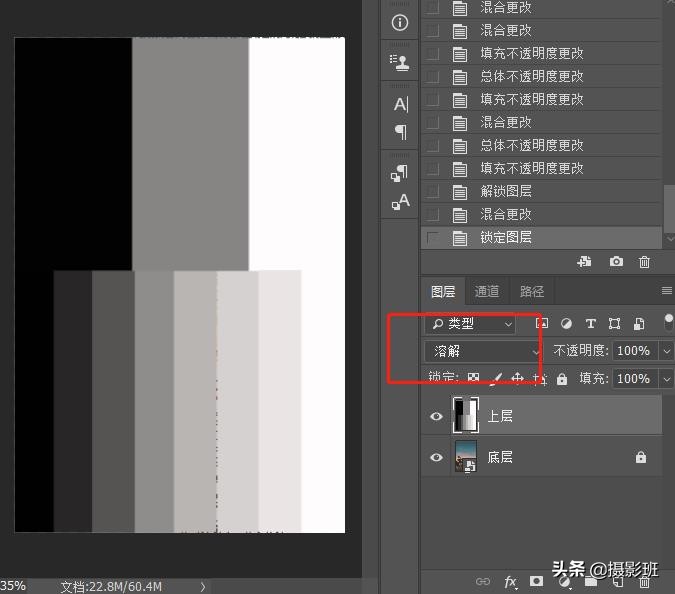Open the Clone Source stamp panel icon
This screenshot has width=675, height=594.
[x=400, y=62]
